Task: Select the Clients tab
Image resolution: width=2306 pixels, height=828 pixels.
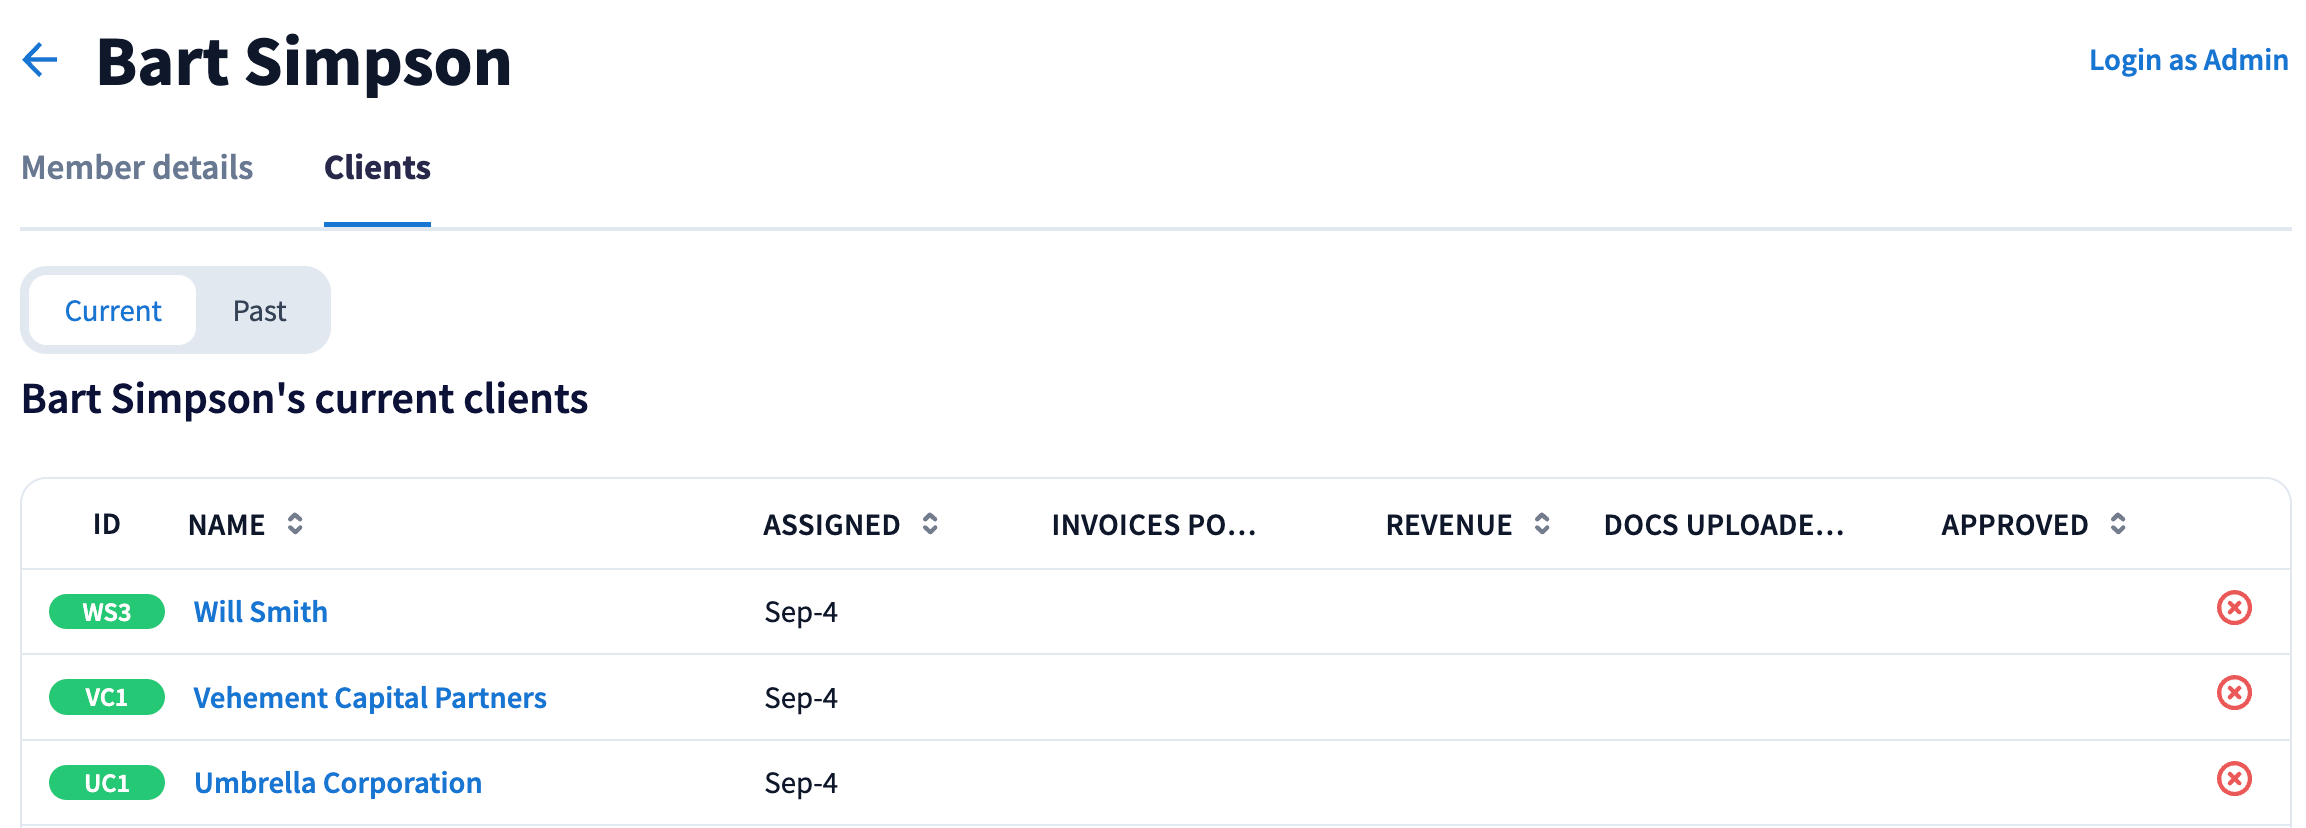Action: point(377,167)
